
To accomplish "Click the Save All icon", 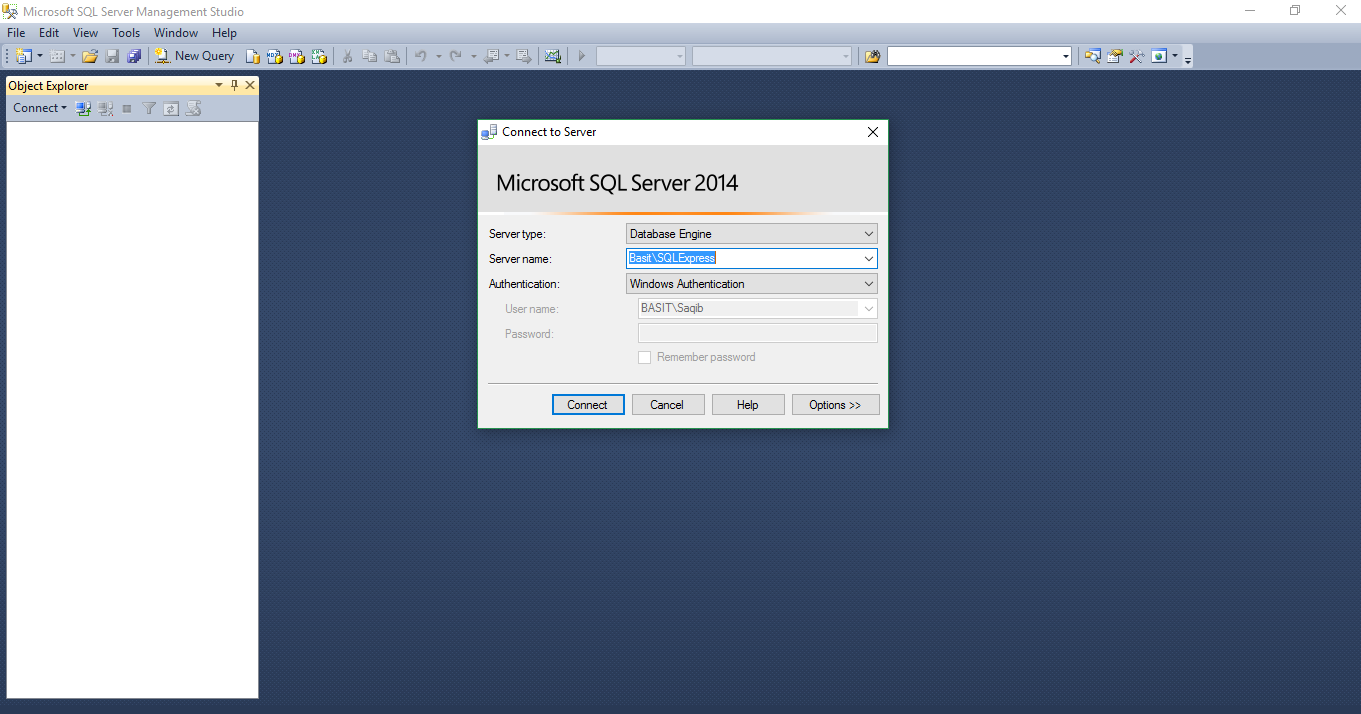I will coord(134,56).
